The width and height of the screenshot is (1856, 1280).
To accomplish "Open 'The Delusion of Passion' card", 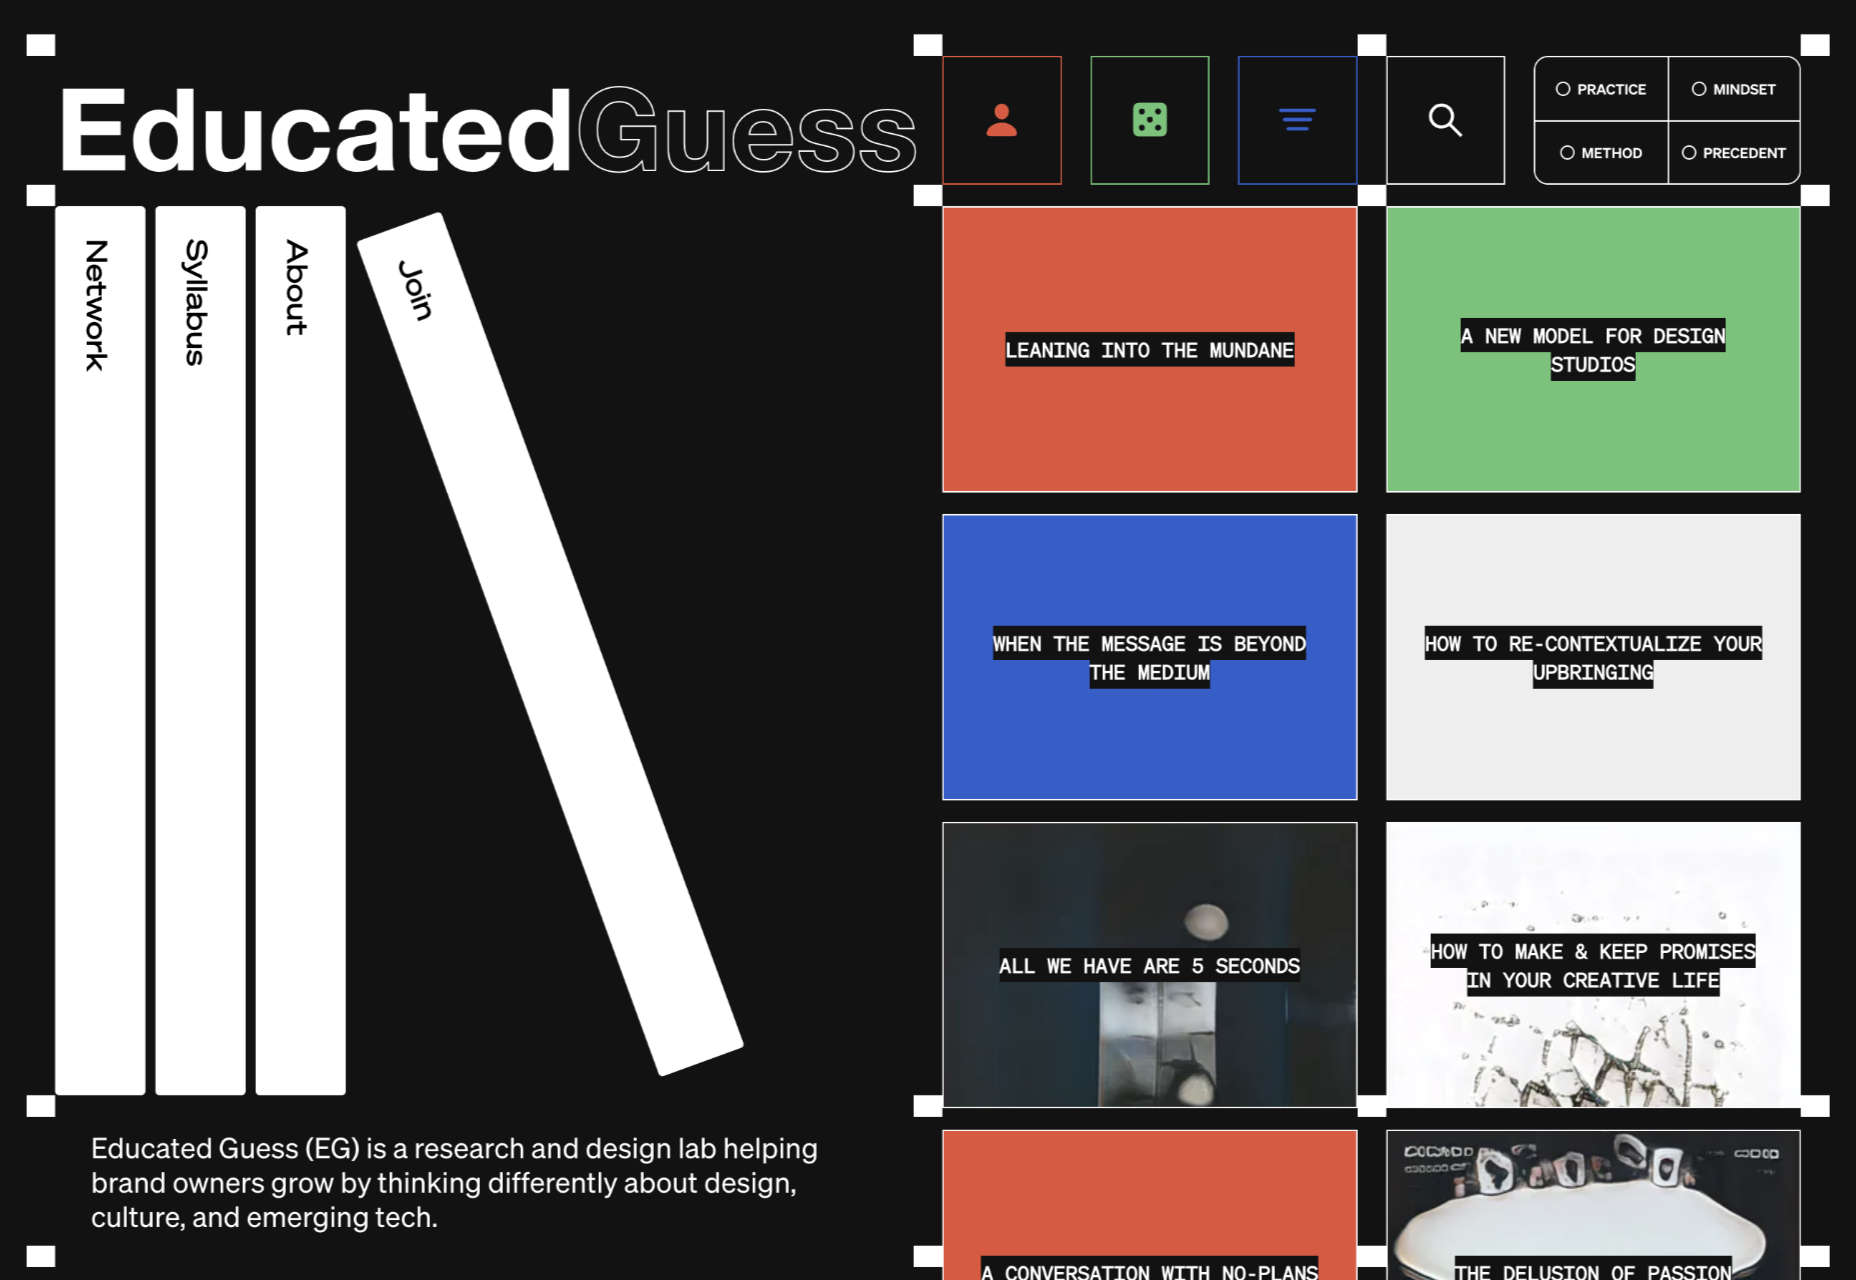I will pos(1593,1206).
